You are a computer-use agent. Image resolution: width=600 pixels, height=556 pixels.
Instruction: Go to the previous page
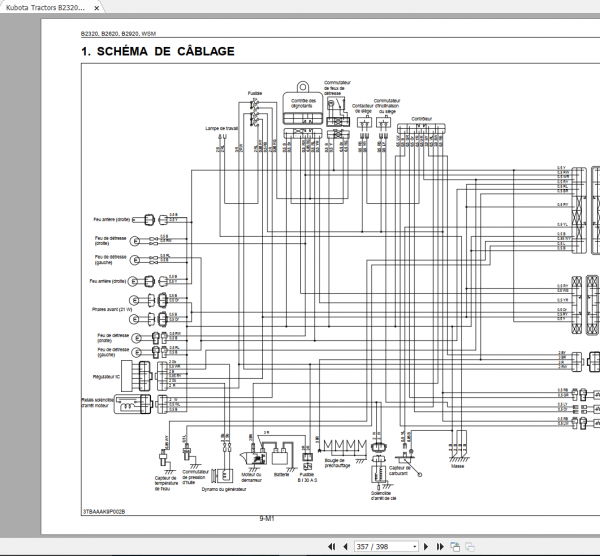pyautogui.click(x=346, y=546)
